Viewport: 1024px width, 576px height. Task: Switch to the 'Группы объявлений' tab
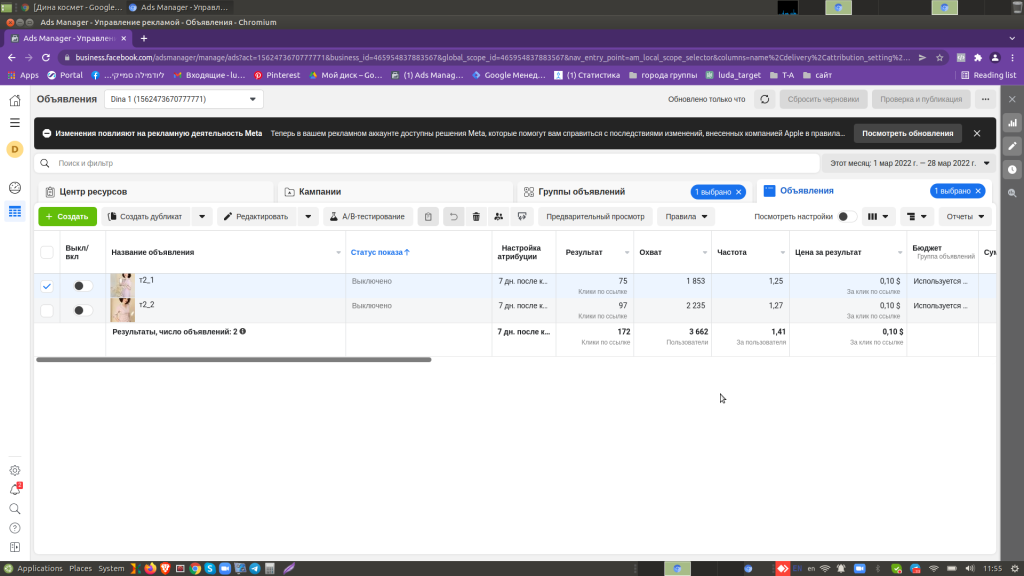pos(580,191)
